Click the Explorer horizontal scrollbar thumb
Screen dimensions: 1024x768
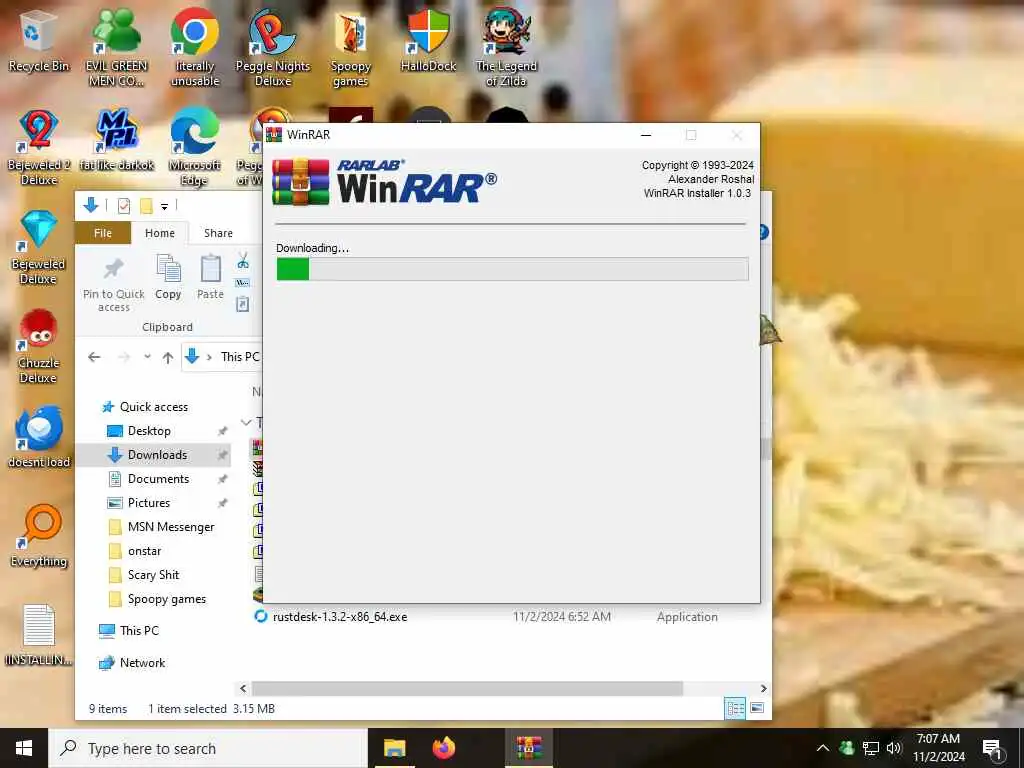467,688
